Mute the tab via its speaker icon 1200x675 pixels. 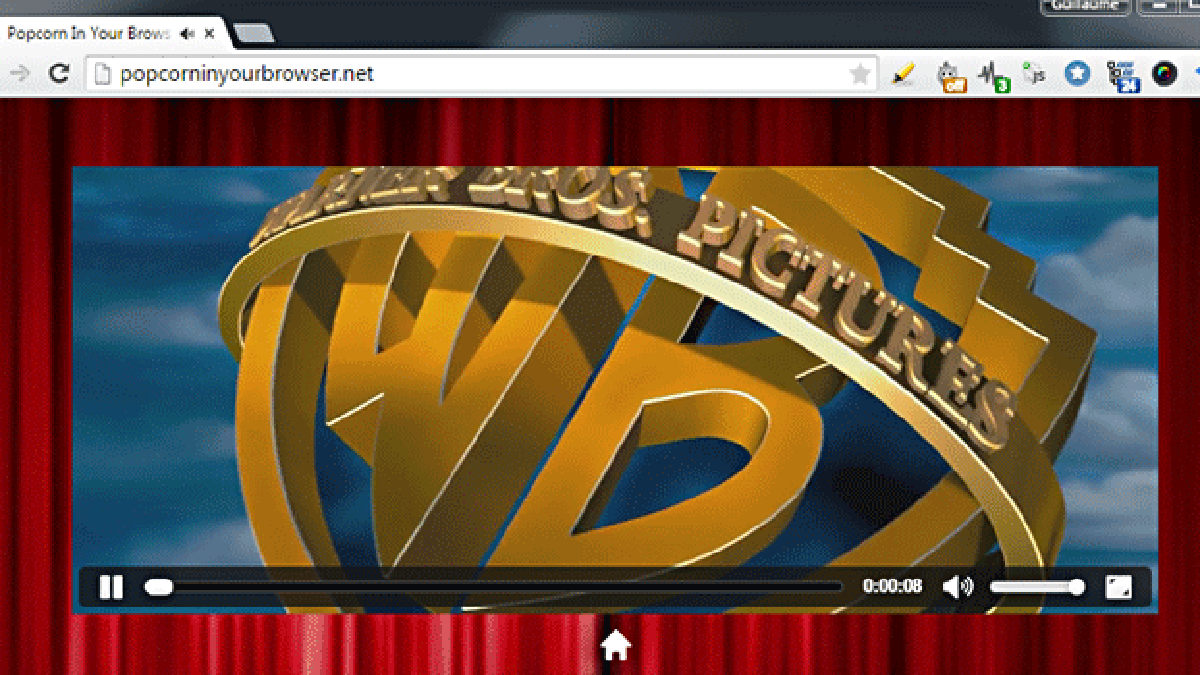[x=187, y=33]
